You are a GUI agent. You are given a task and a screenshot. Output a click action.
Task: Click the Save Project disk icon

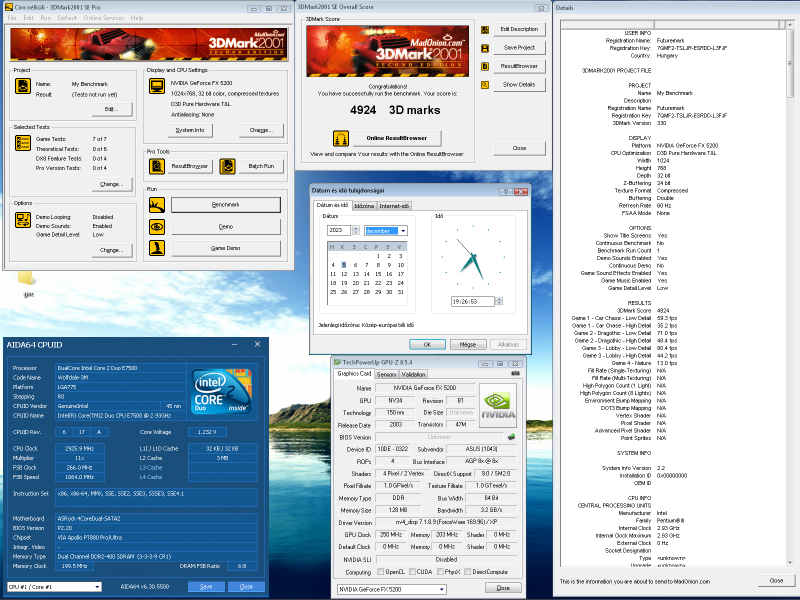pos(485,48)
